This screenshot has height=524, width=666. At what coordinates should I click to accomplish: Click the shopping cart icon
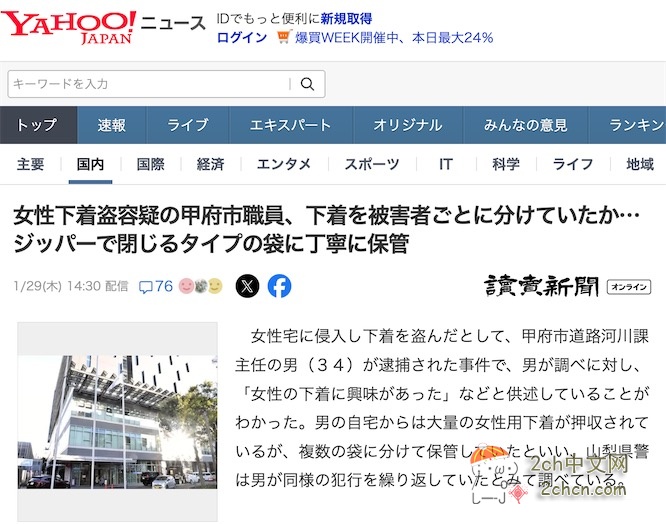283,37
